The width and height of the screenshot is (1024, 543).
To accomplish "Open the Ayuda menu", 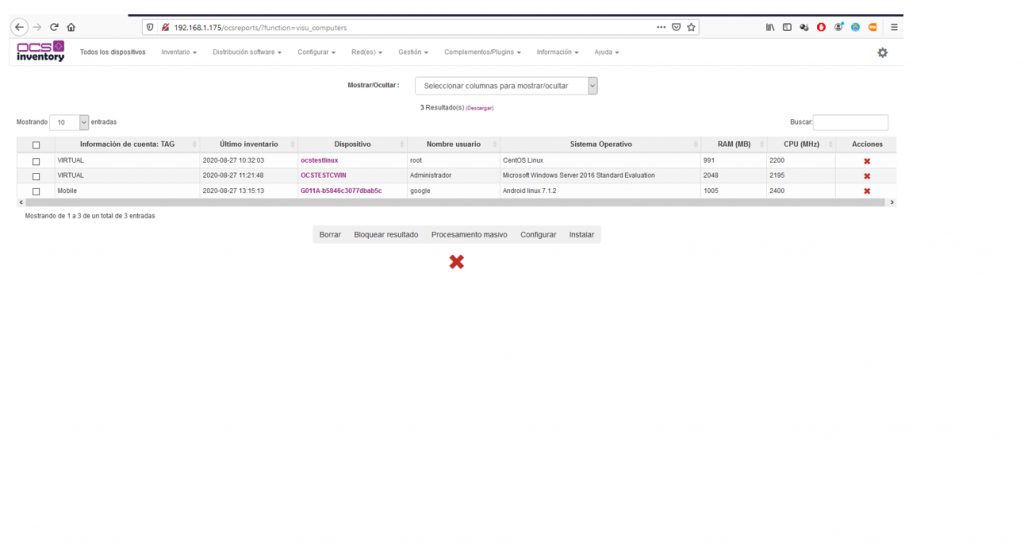I will coord(606,52).
